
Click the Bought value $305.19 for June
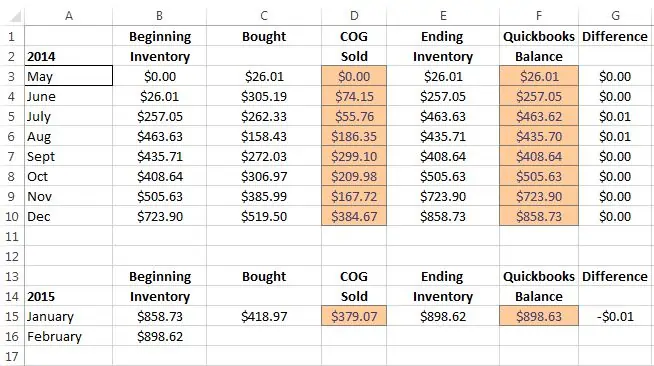pyautogui.click(x=264, y=96)
